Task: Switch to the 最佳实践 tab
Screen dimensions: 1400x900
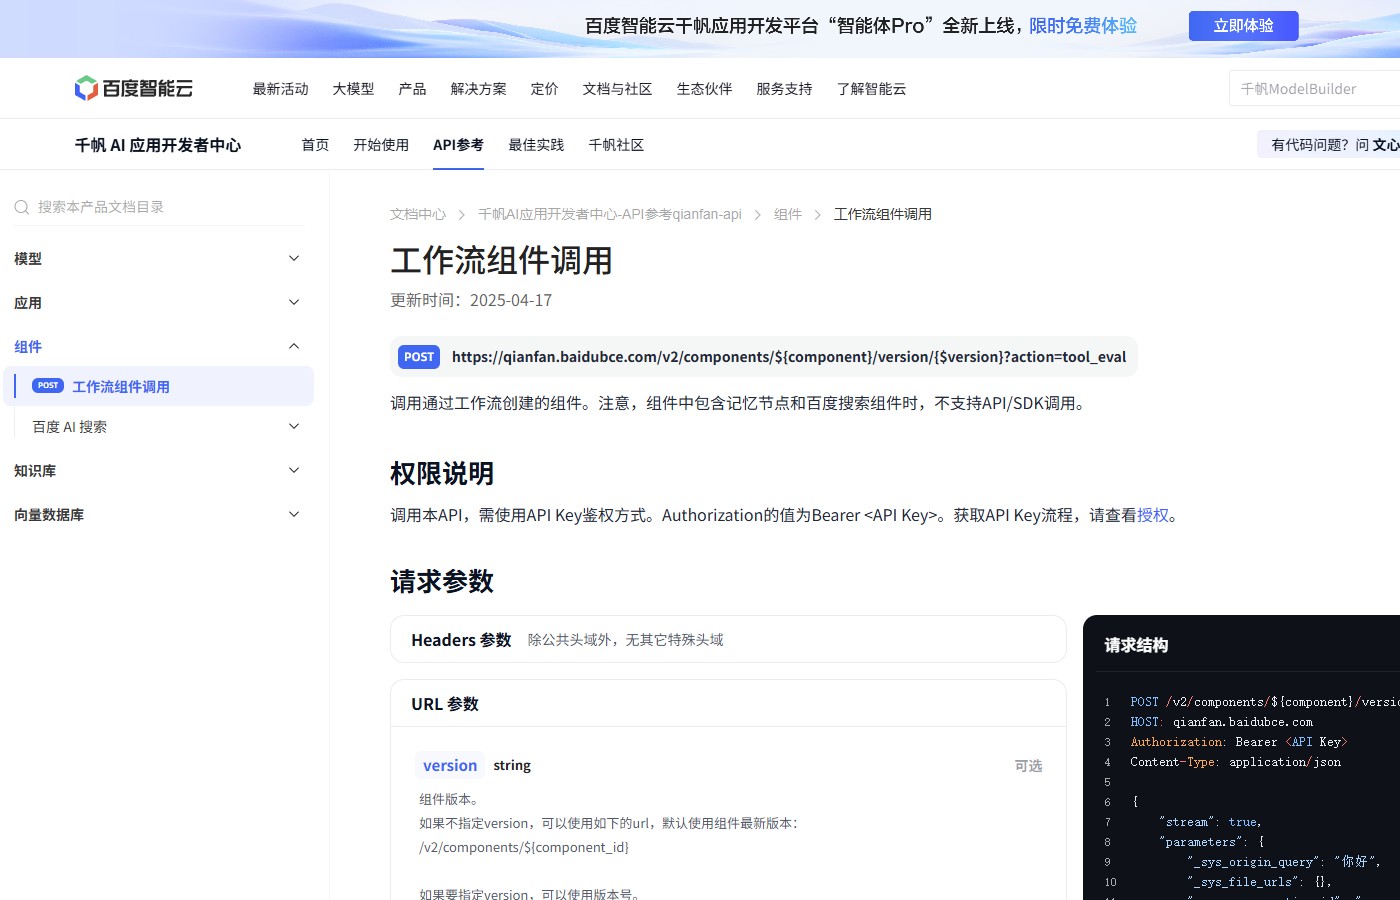Action: pyautogui.click(x=536, y=145)
